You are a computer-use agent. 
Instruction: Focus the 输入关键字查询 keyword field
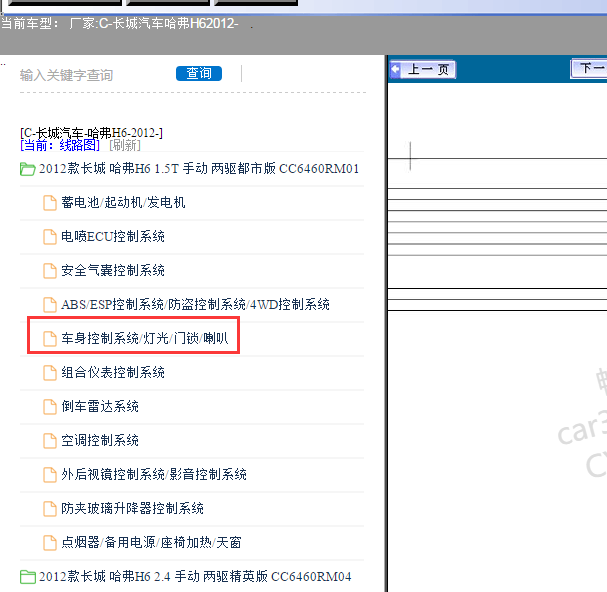66,75
